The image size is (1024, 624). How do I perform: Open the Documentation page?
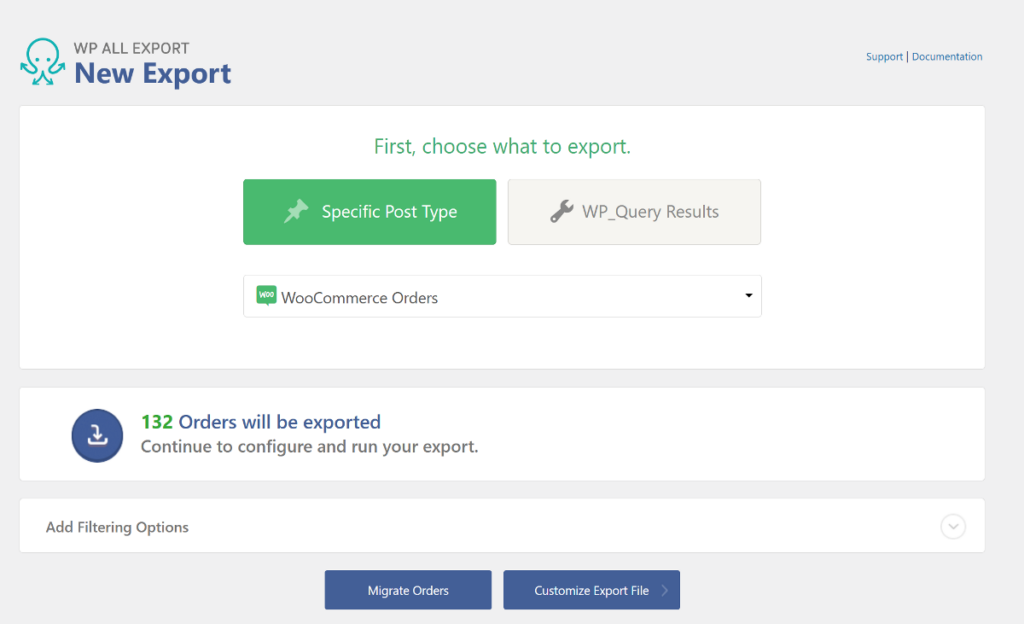coord(947,56)
